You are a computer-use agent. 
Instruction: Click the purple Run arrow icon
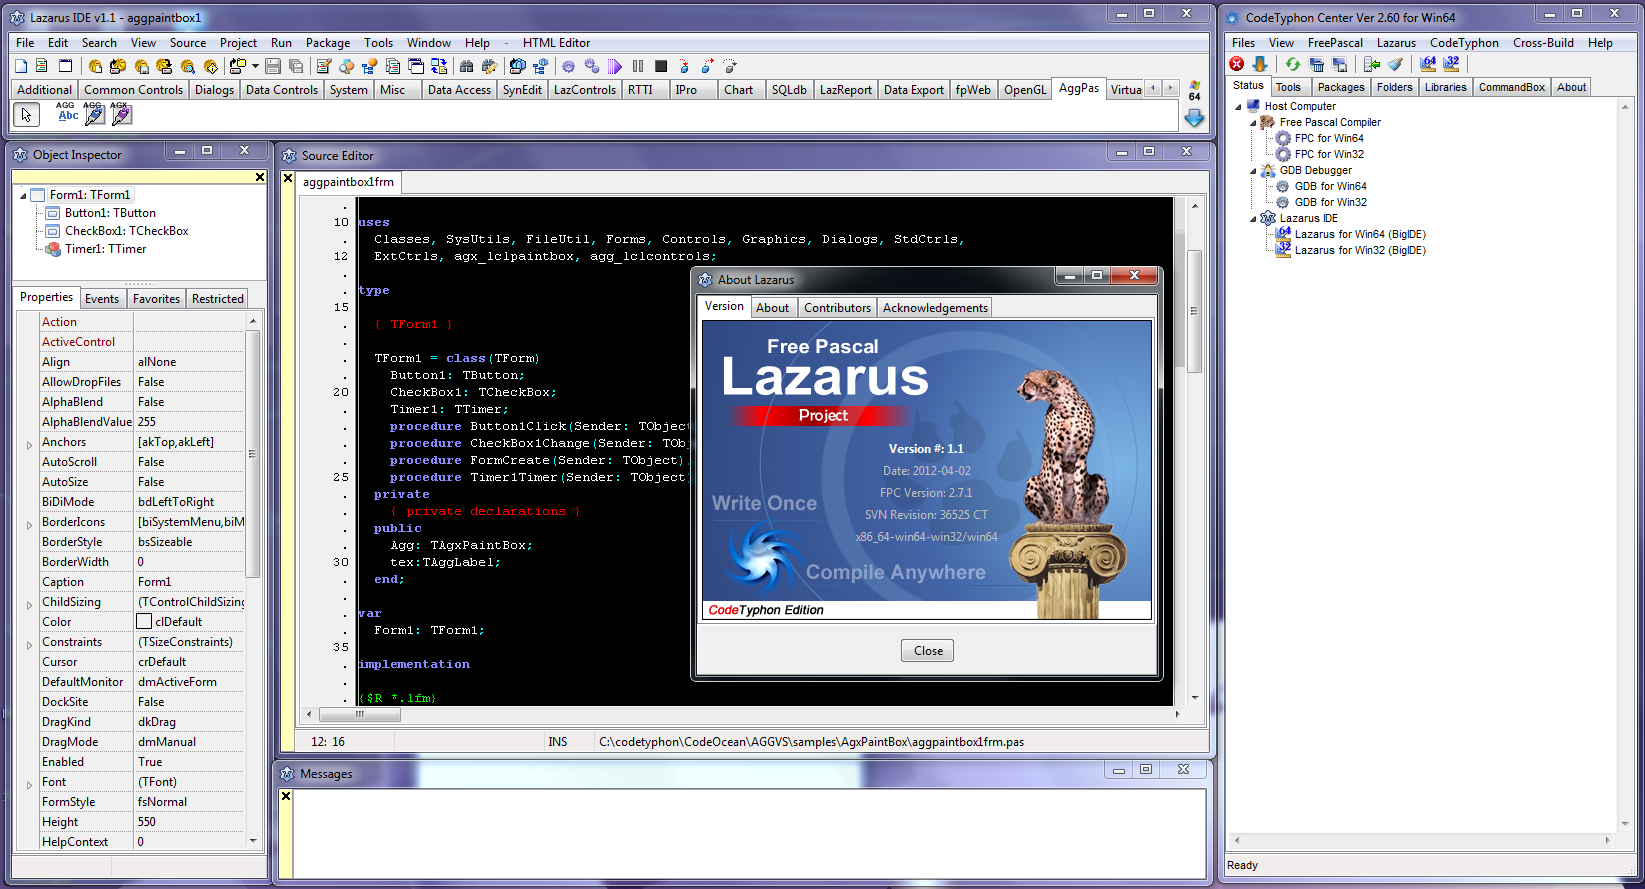click(x=615, y=66)
